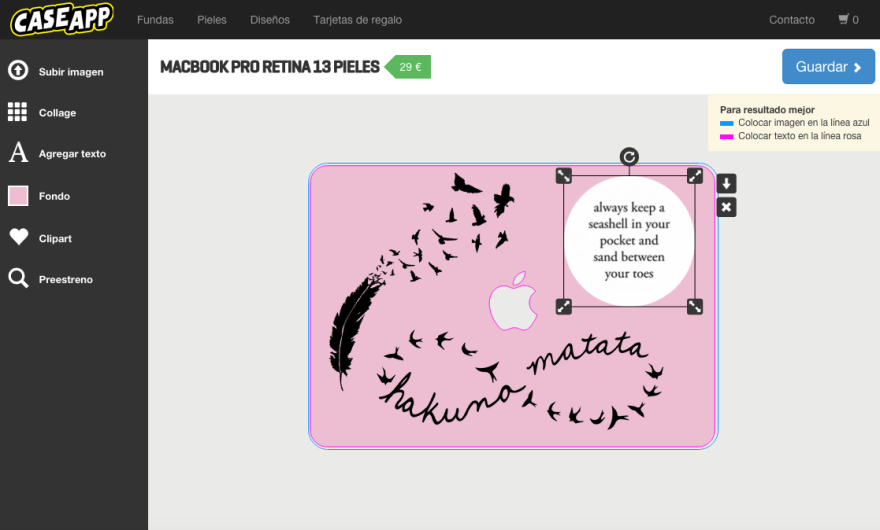Click the Contacto link
The height and width of the screenshot is (530, 880).
pos(791,20)
